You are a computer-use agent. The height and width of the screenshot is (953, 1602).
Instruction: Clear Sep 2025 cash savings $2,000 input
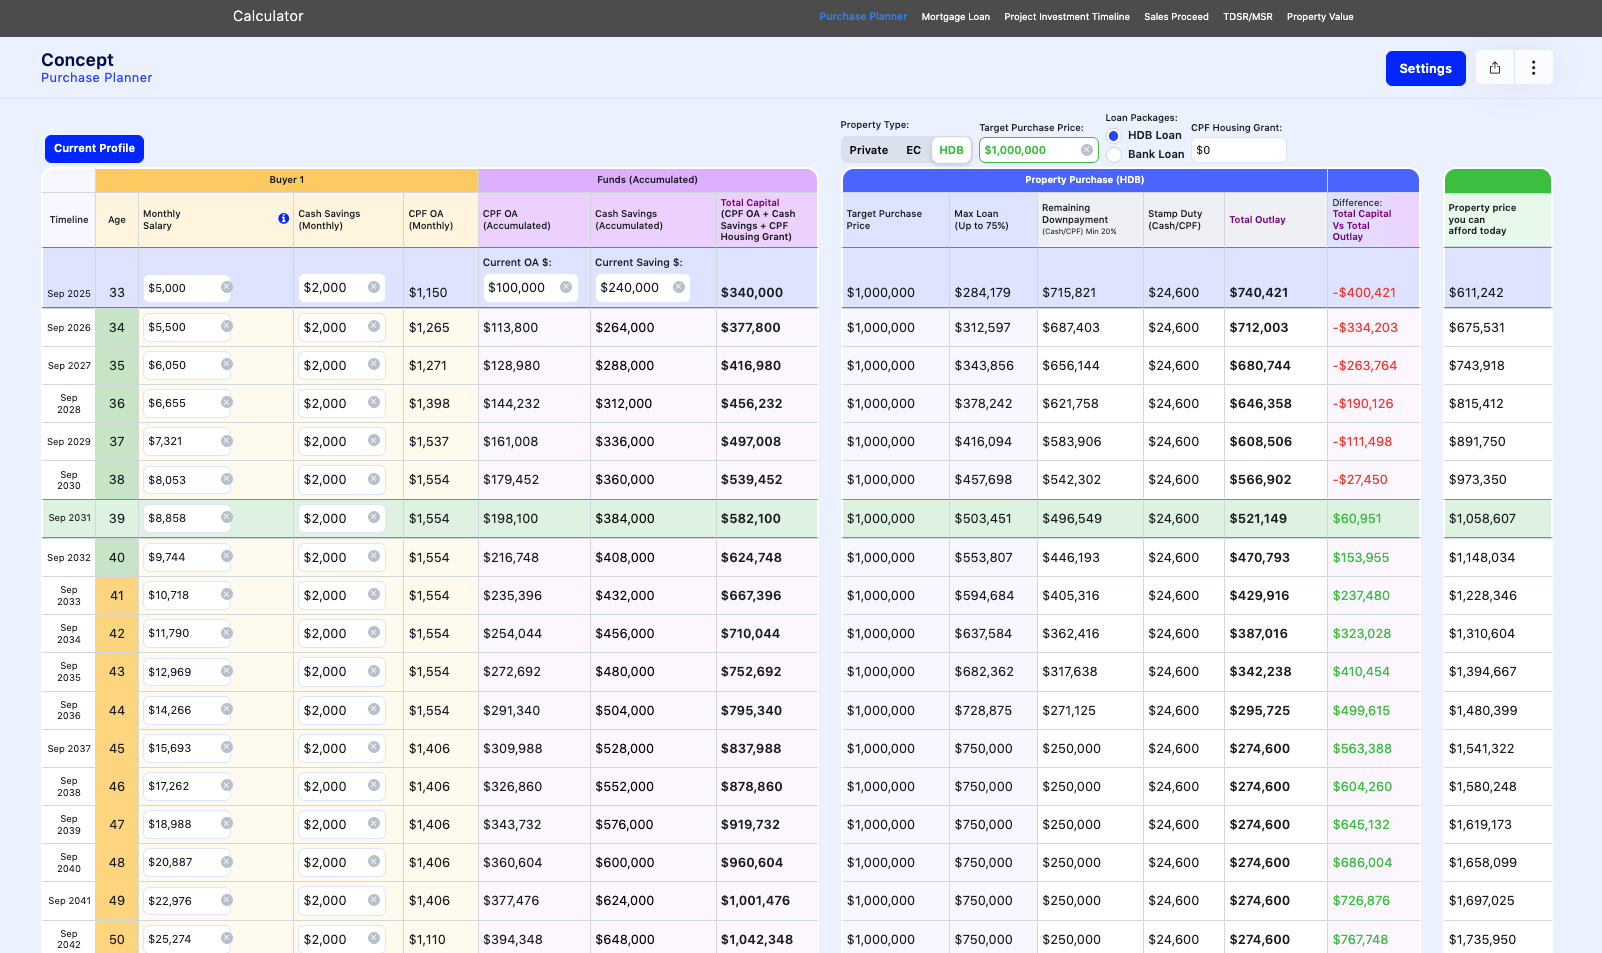pyautogui.click(x=374, y=288)
